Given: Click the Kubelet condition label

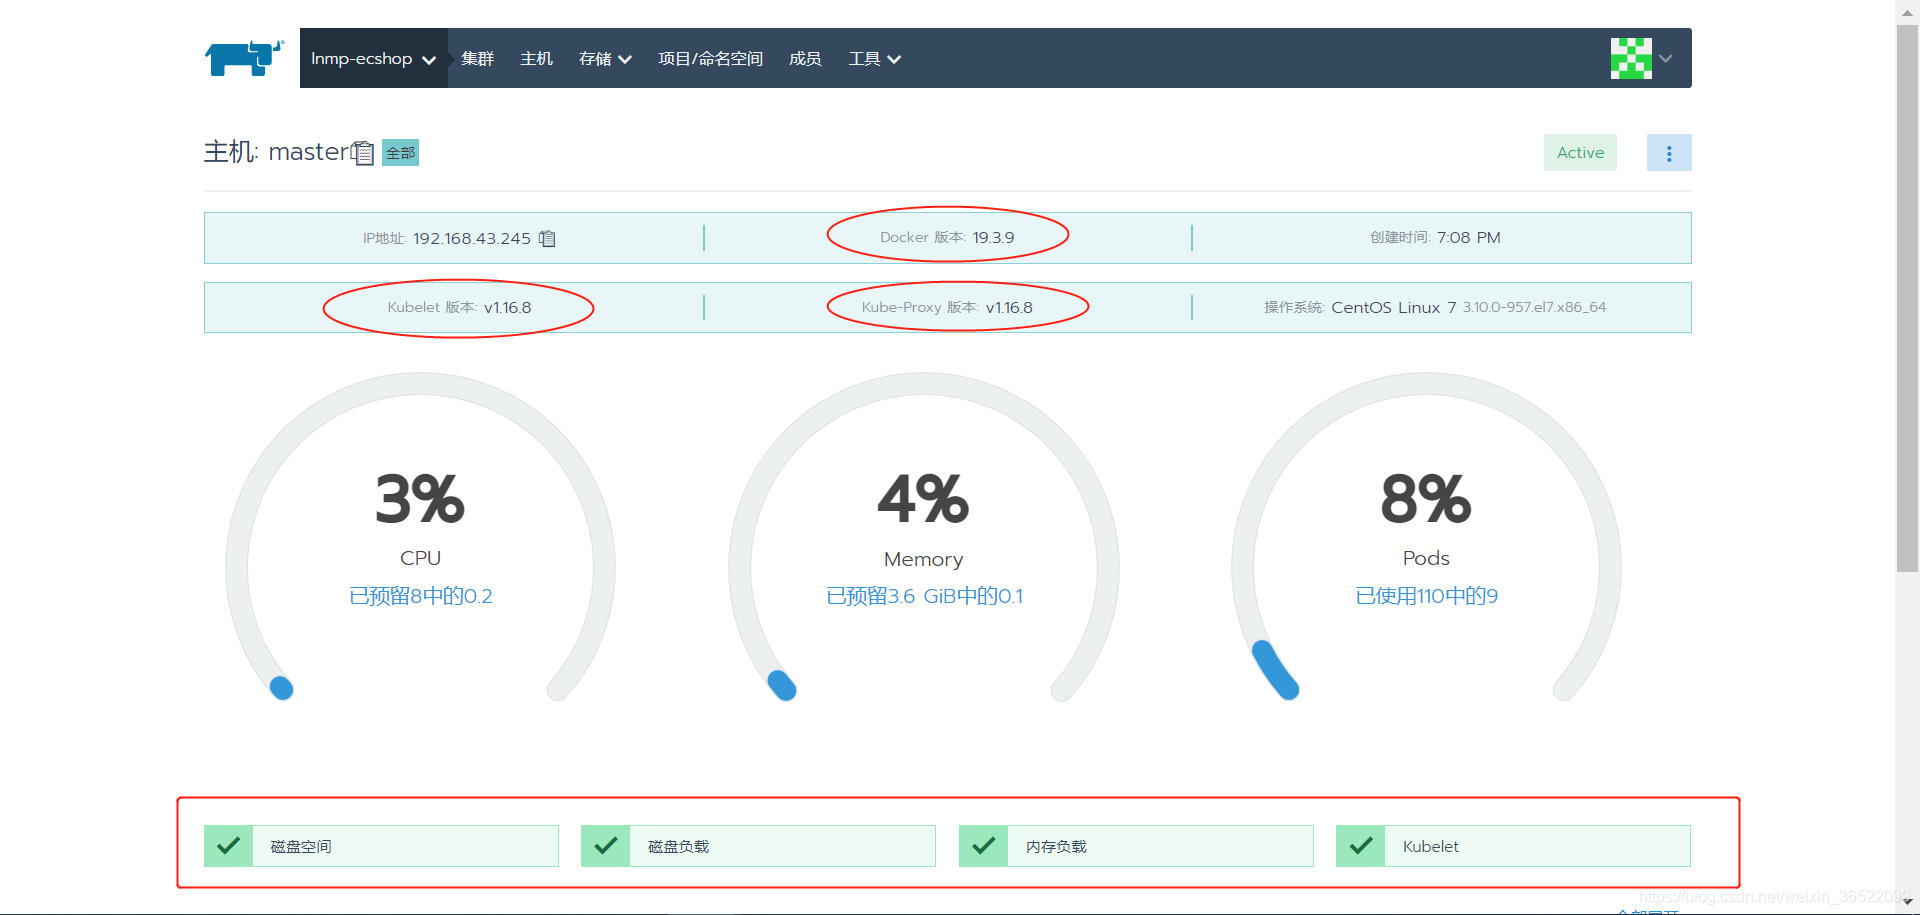Looking at the screenshot, I should pyautogui.click(x=1430, y=846).
